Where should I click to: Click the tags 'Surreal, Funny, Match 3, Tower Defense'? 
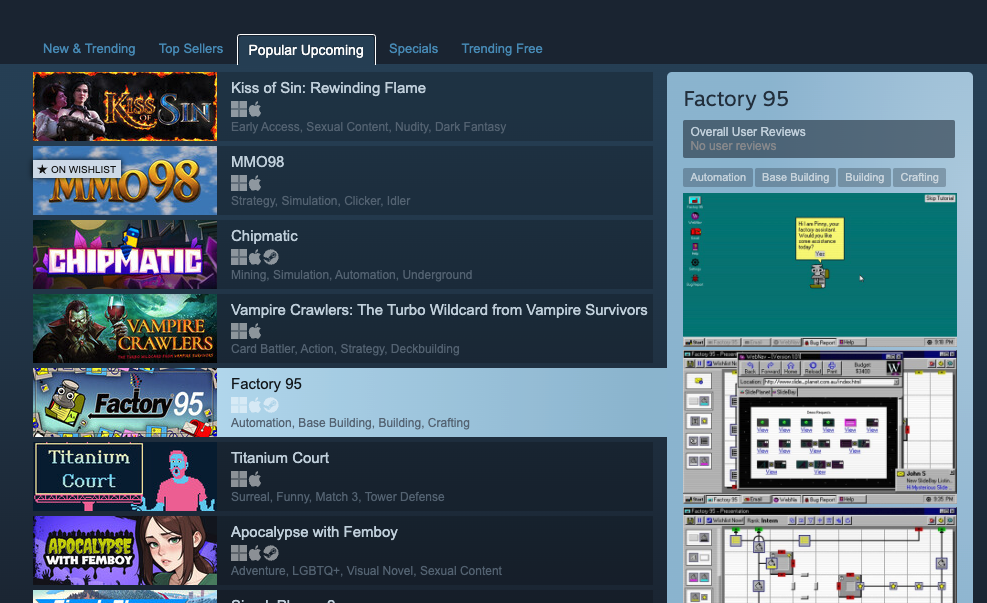pos(337,497)
